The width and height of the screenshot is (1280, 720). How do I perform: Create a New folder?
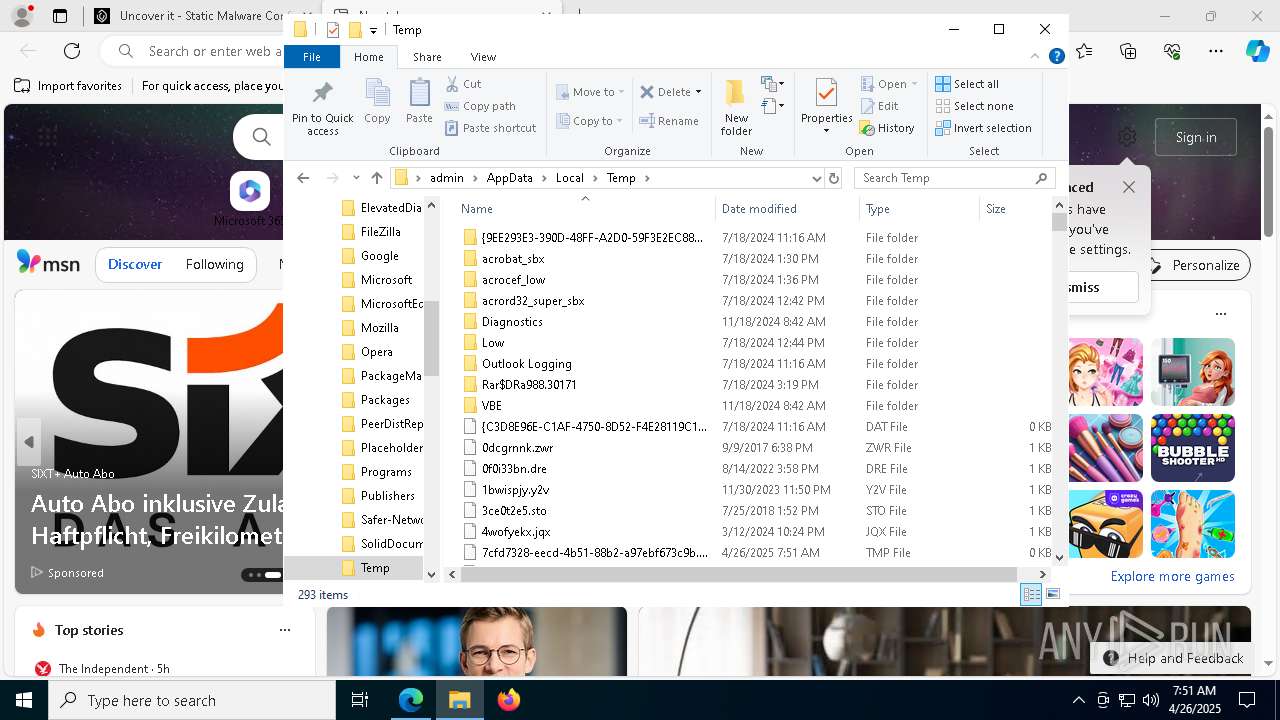pyautogui.click(x=736, y=107)
